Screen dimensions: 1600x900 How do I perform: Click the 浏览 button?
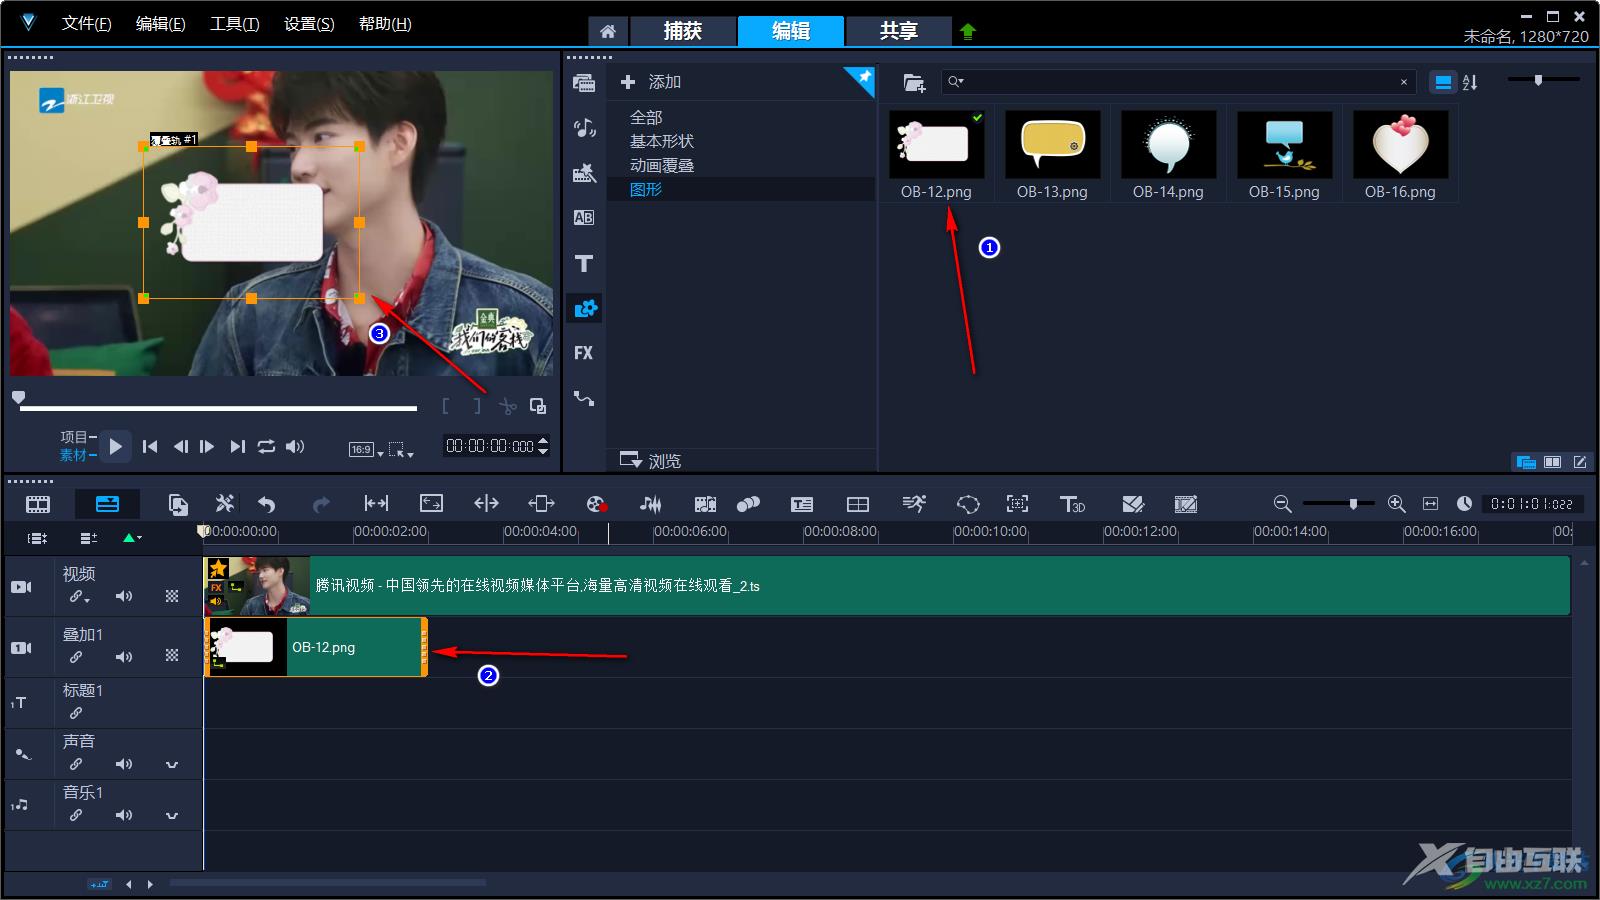pos(651,460)
